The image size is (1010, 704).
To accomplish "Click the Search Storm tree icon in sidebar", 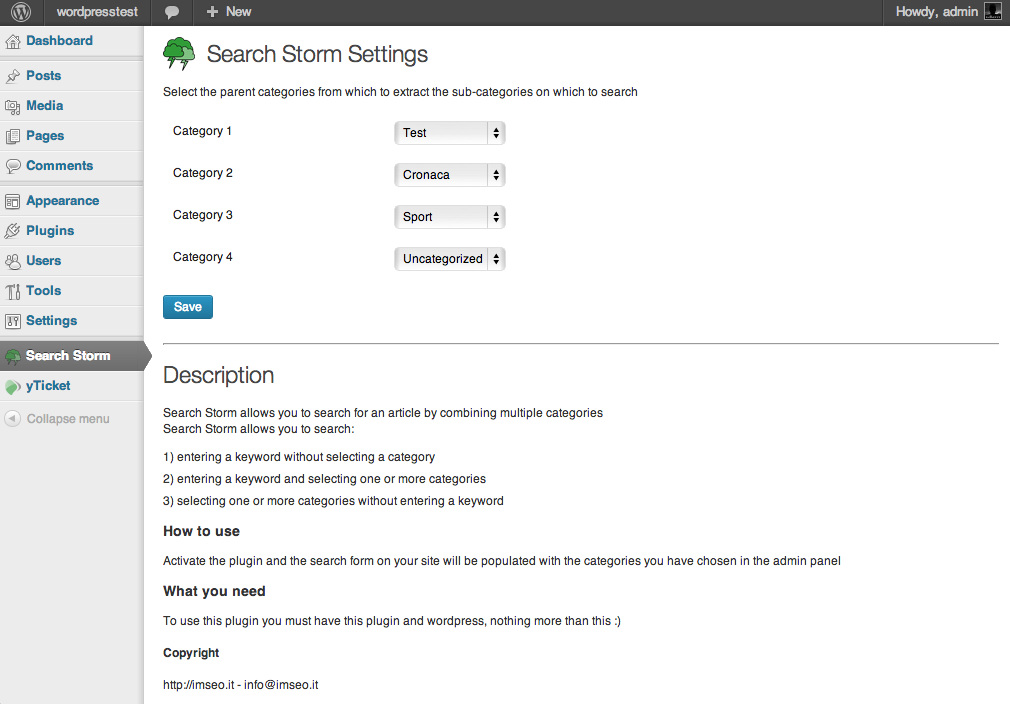I will point(13,356).
